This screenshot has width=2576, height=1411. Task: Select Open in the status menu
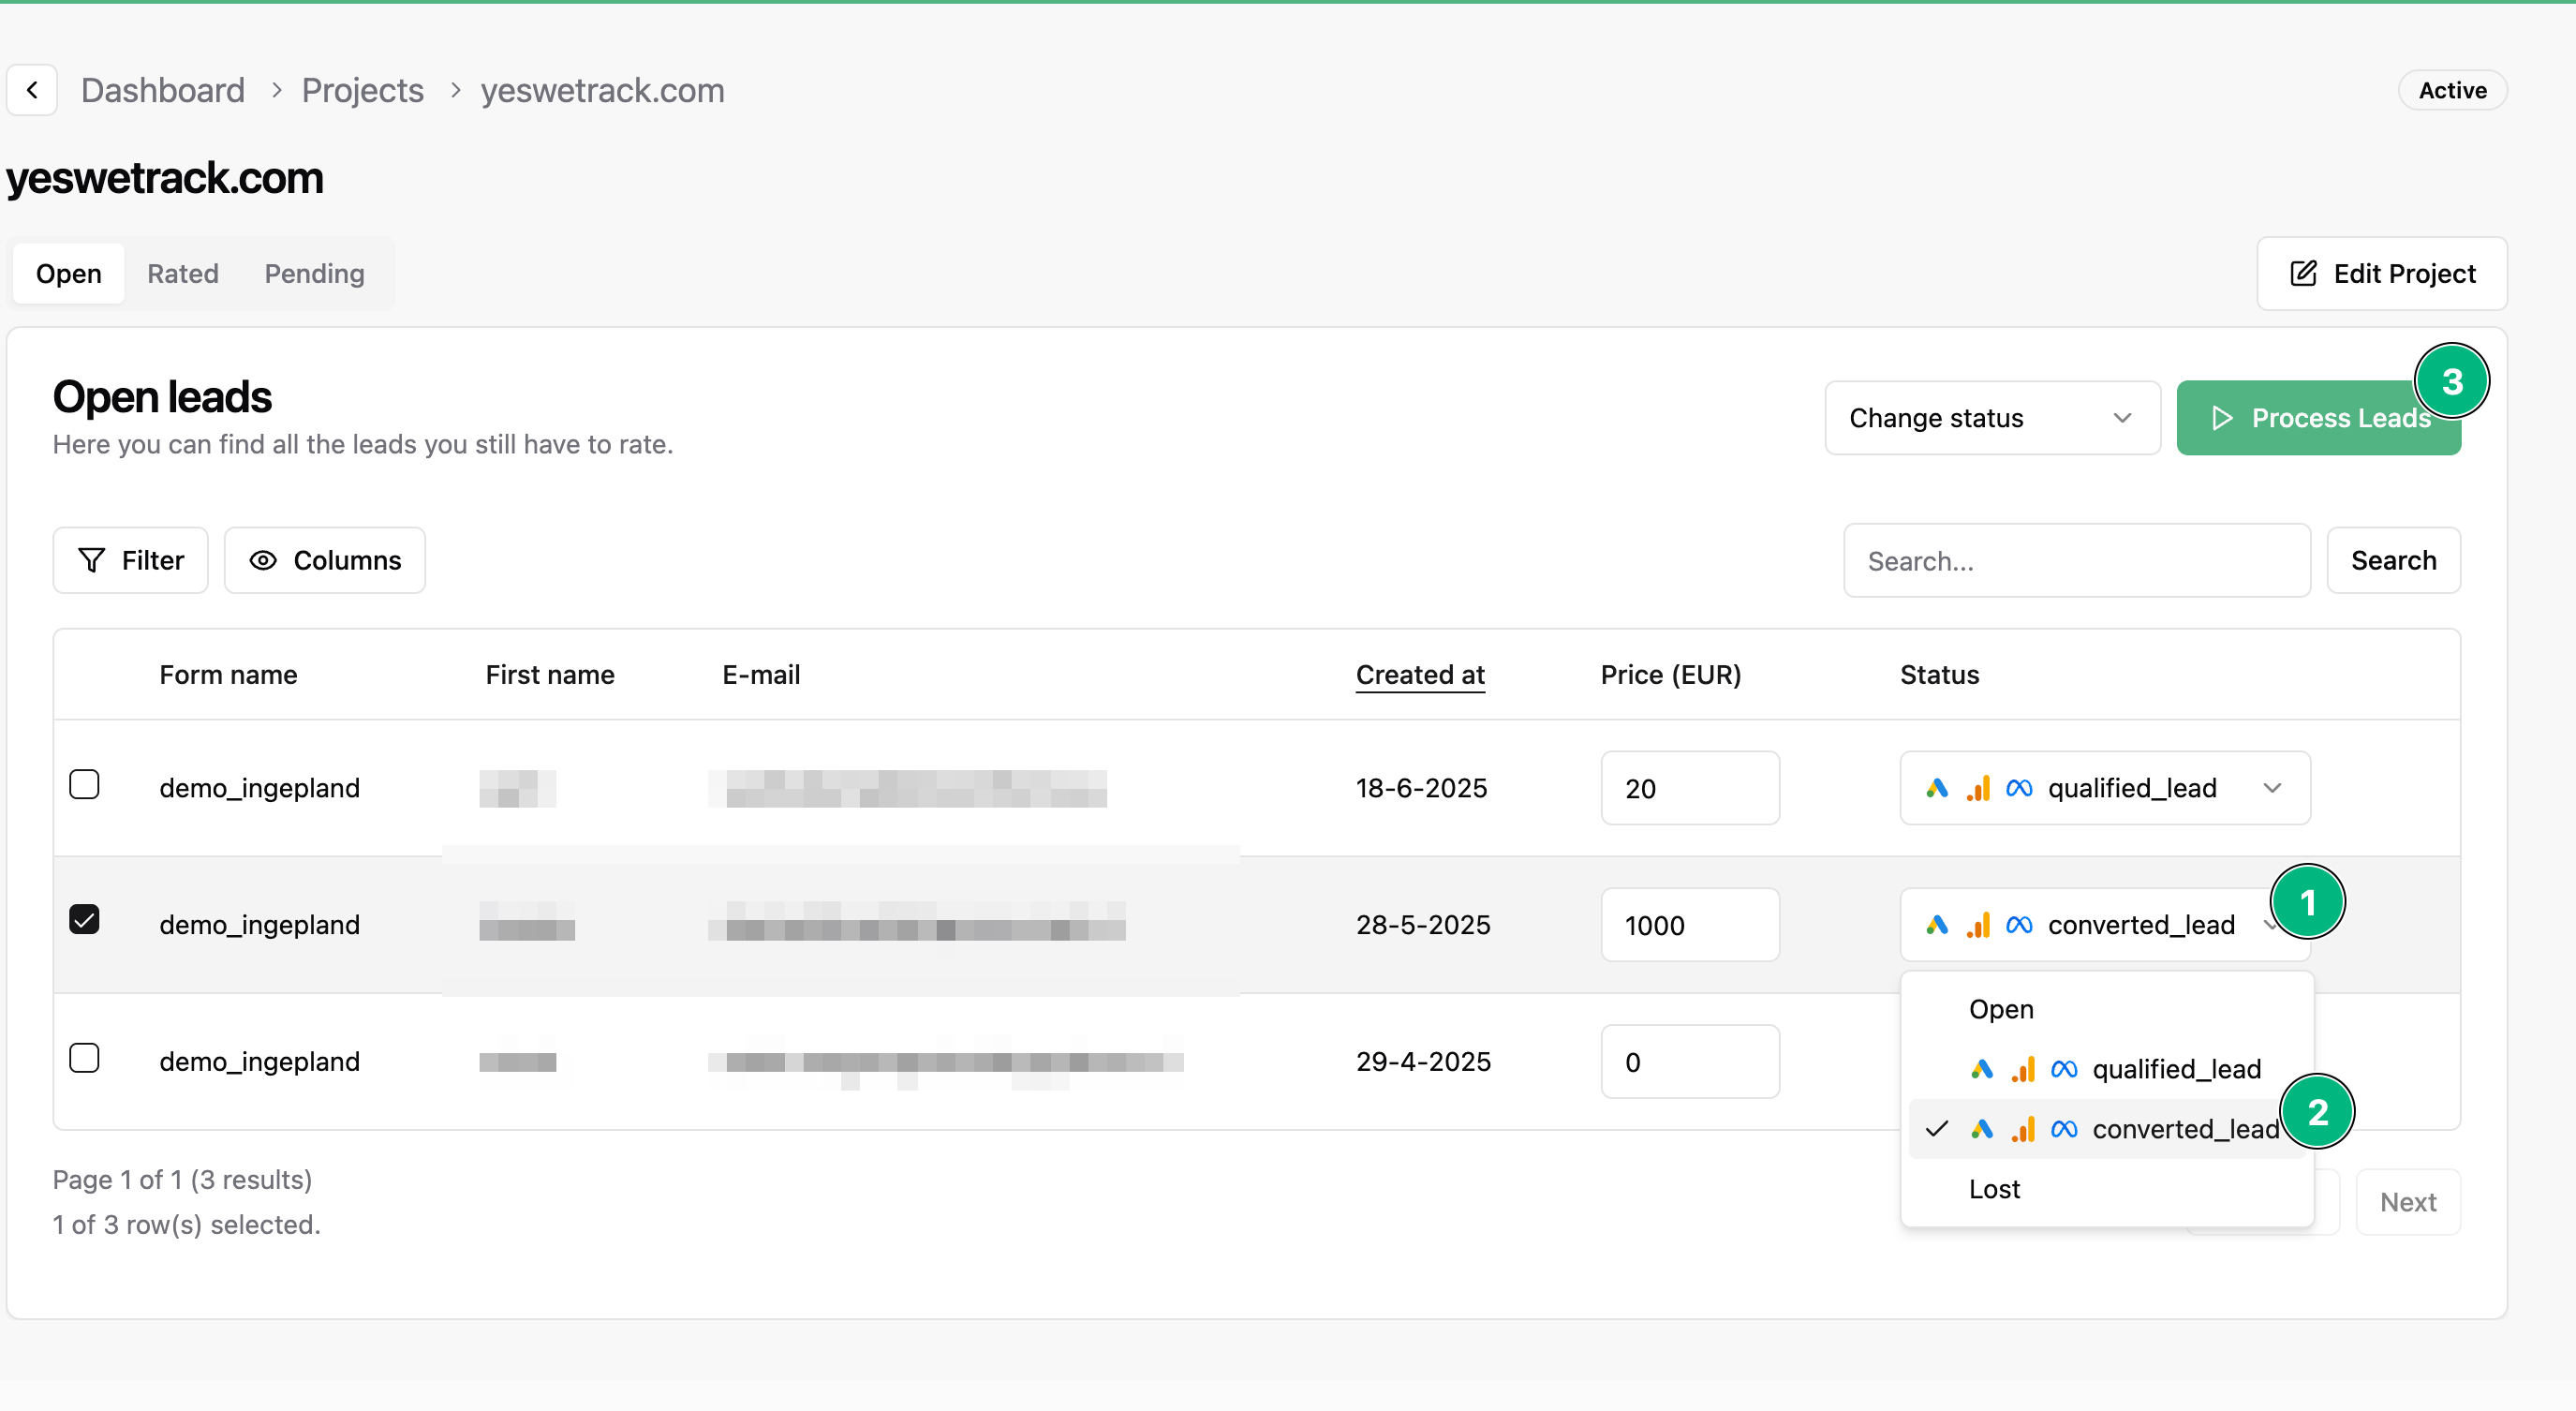(2106, 1009)
